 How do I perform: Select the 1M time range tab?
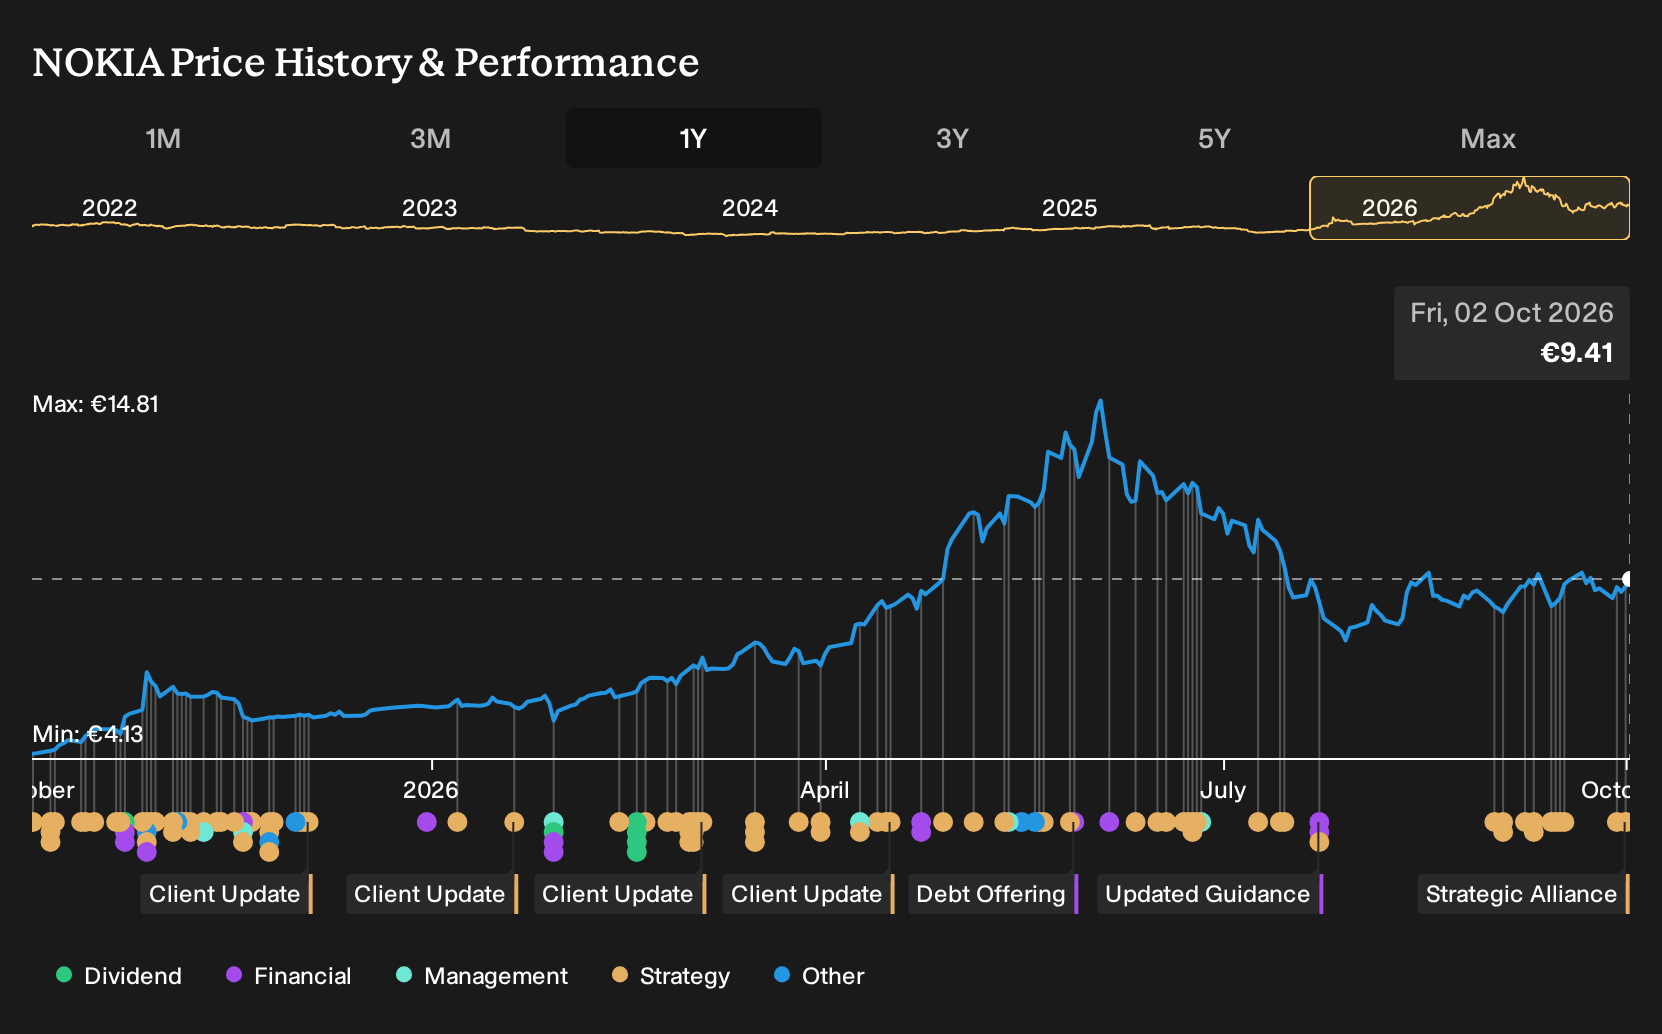tap(163, 138)
